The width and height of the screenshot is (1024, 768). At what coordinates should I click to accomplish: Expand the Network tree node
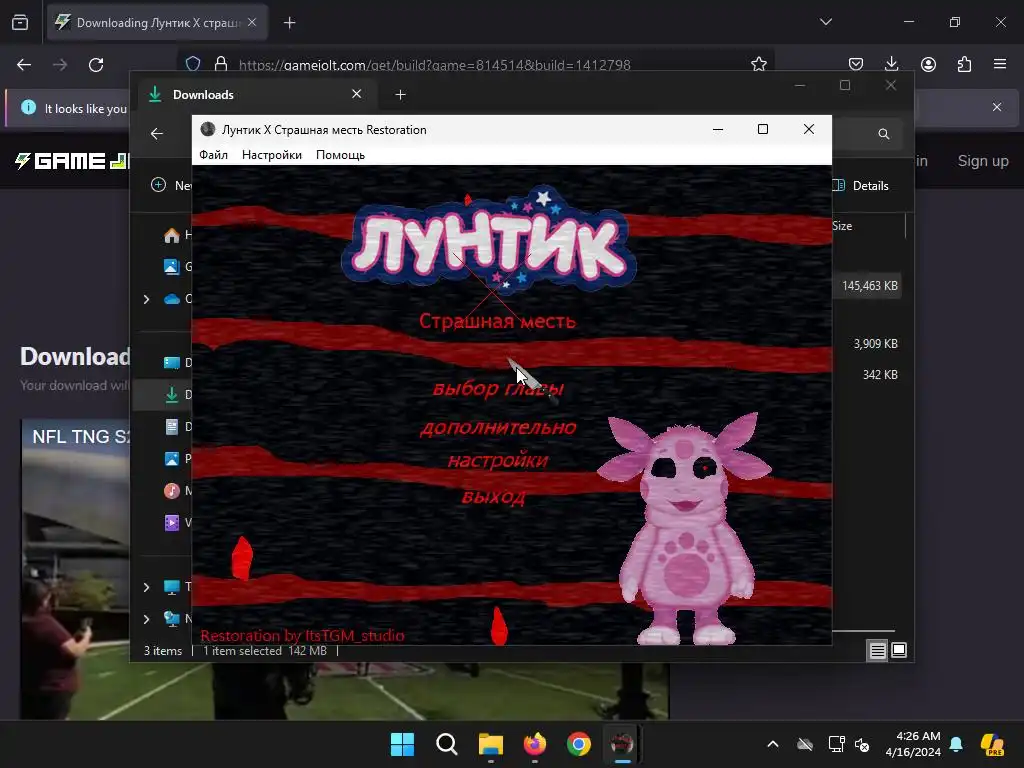click(146, 618)
